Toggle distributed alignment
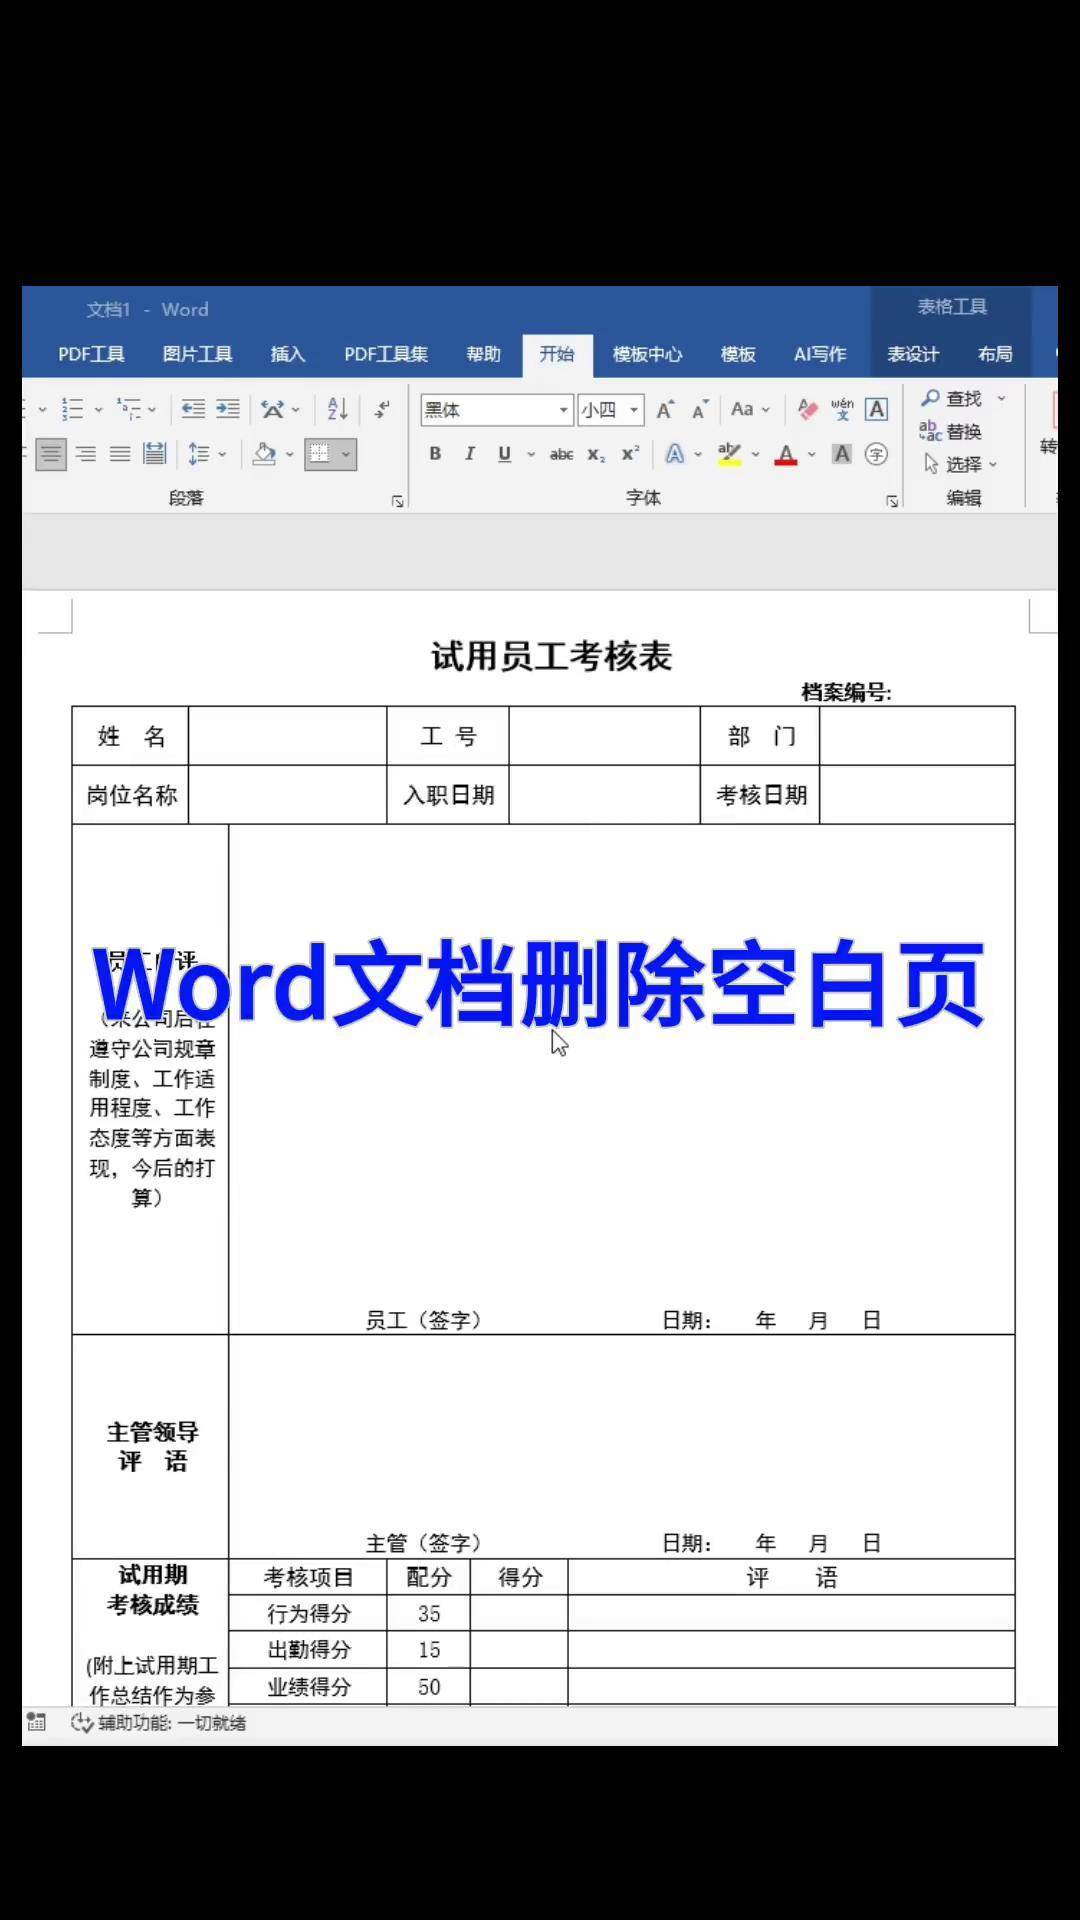The height and width of the screenshot is (1920, 1080). point(154,455)
